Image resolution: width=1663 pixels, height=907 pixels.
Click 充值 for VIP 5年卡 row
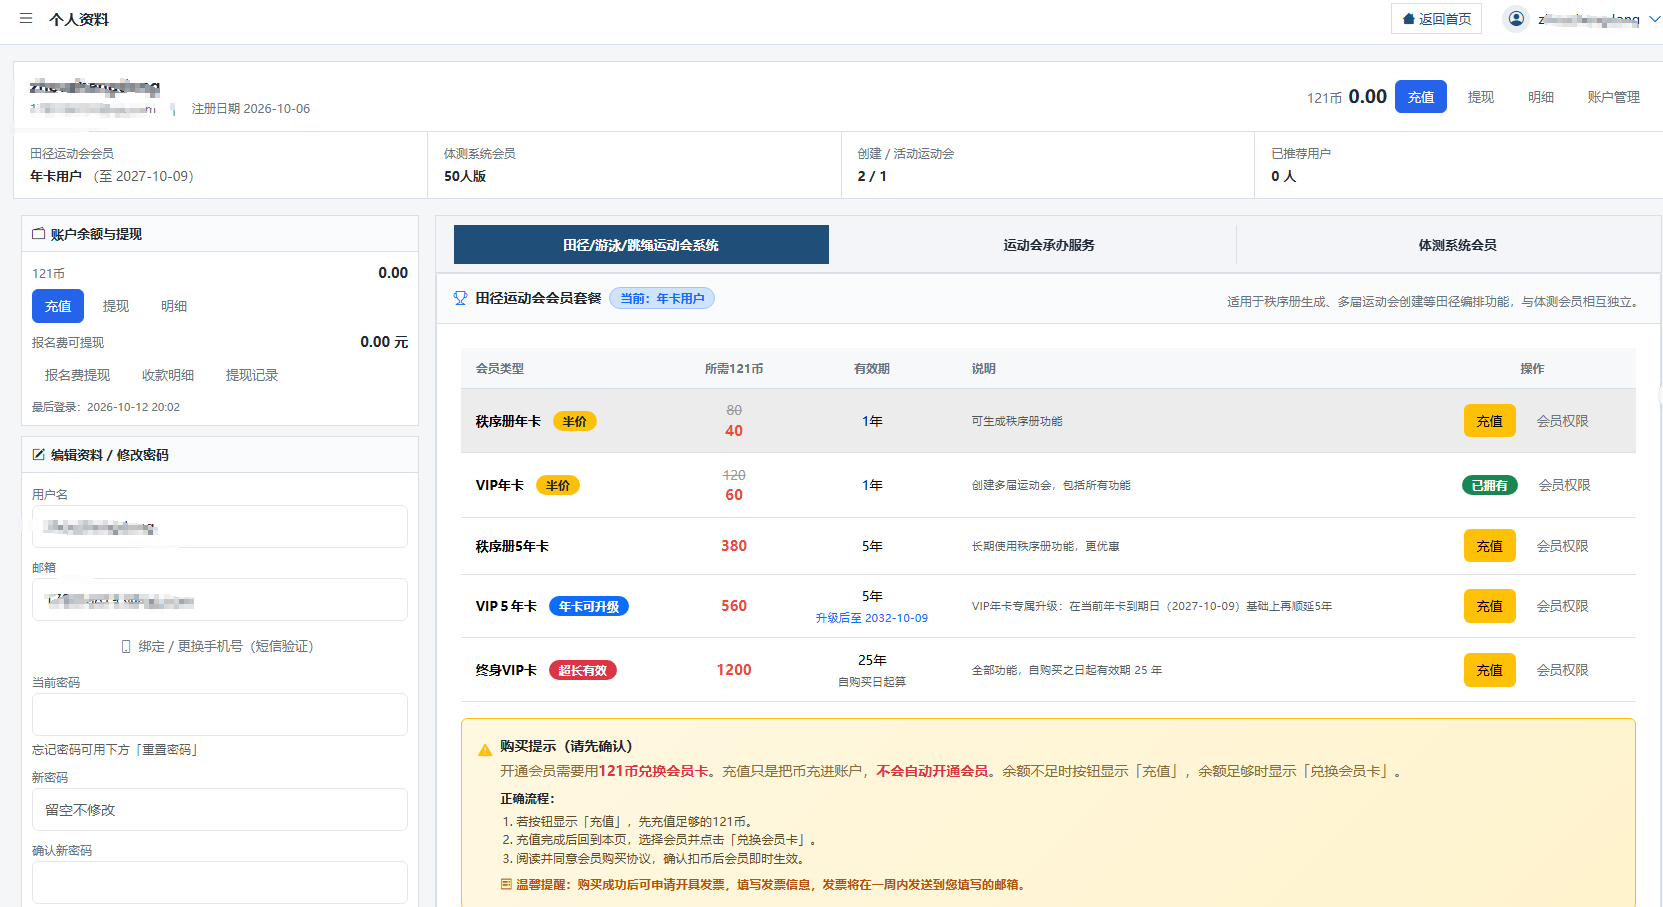tap(1490, 606)
